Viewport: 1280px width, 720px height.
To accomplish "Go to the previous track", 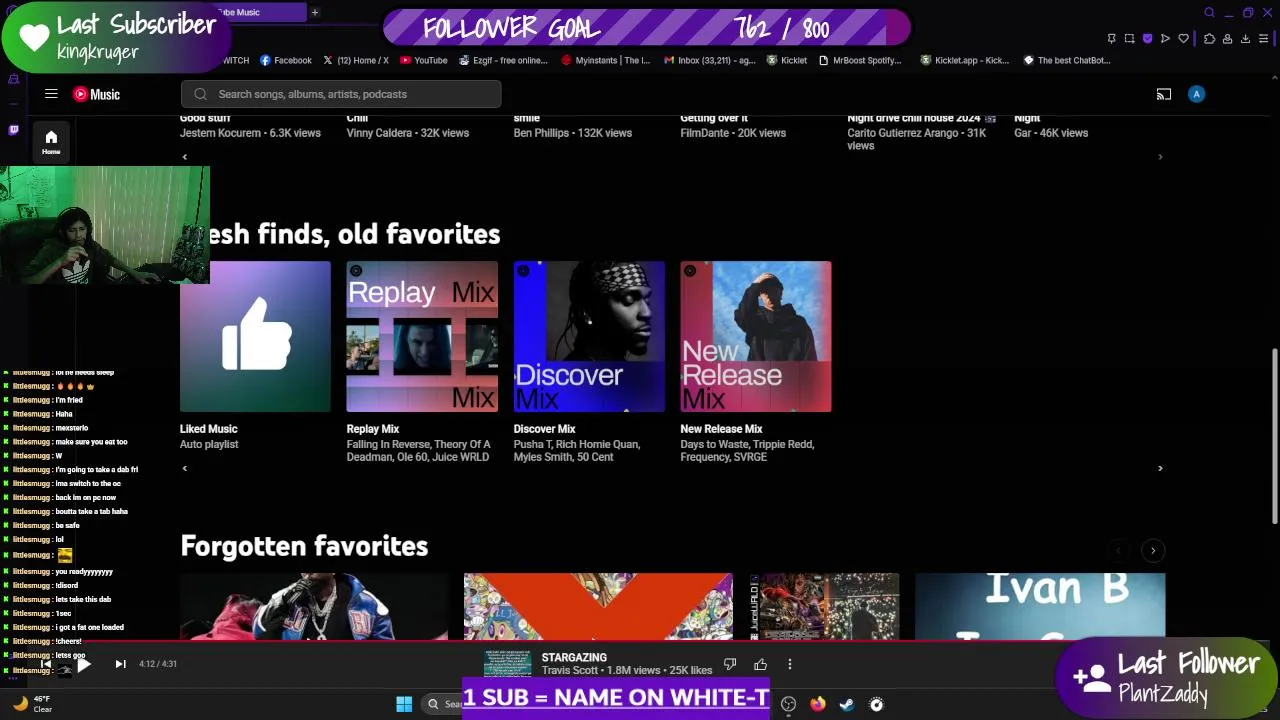I will (x=46, y=664).
